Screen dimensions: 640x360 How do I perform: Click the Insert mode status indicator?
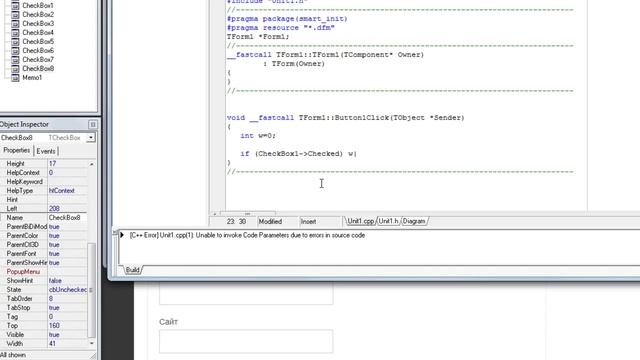tap(308, 221)
